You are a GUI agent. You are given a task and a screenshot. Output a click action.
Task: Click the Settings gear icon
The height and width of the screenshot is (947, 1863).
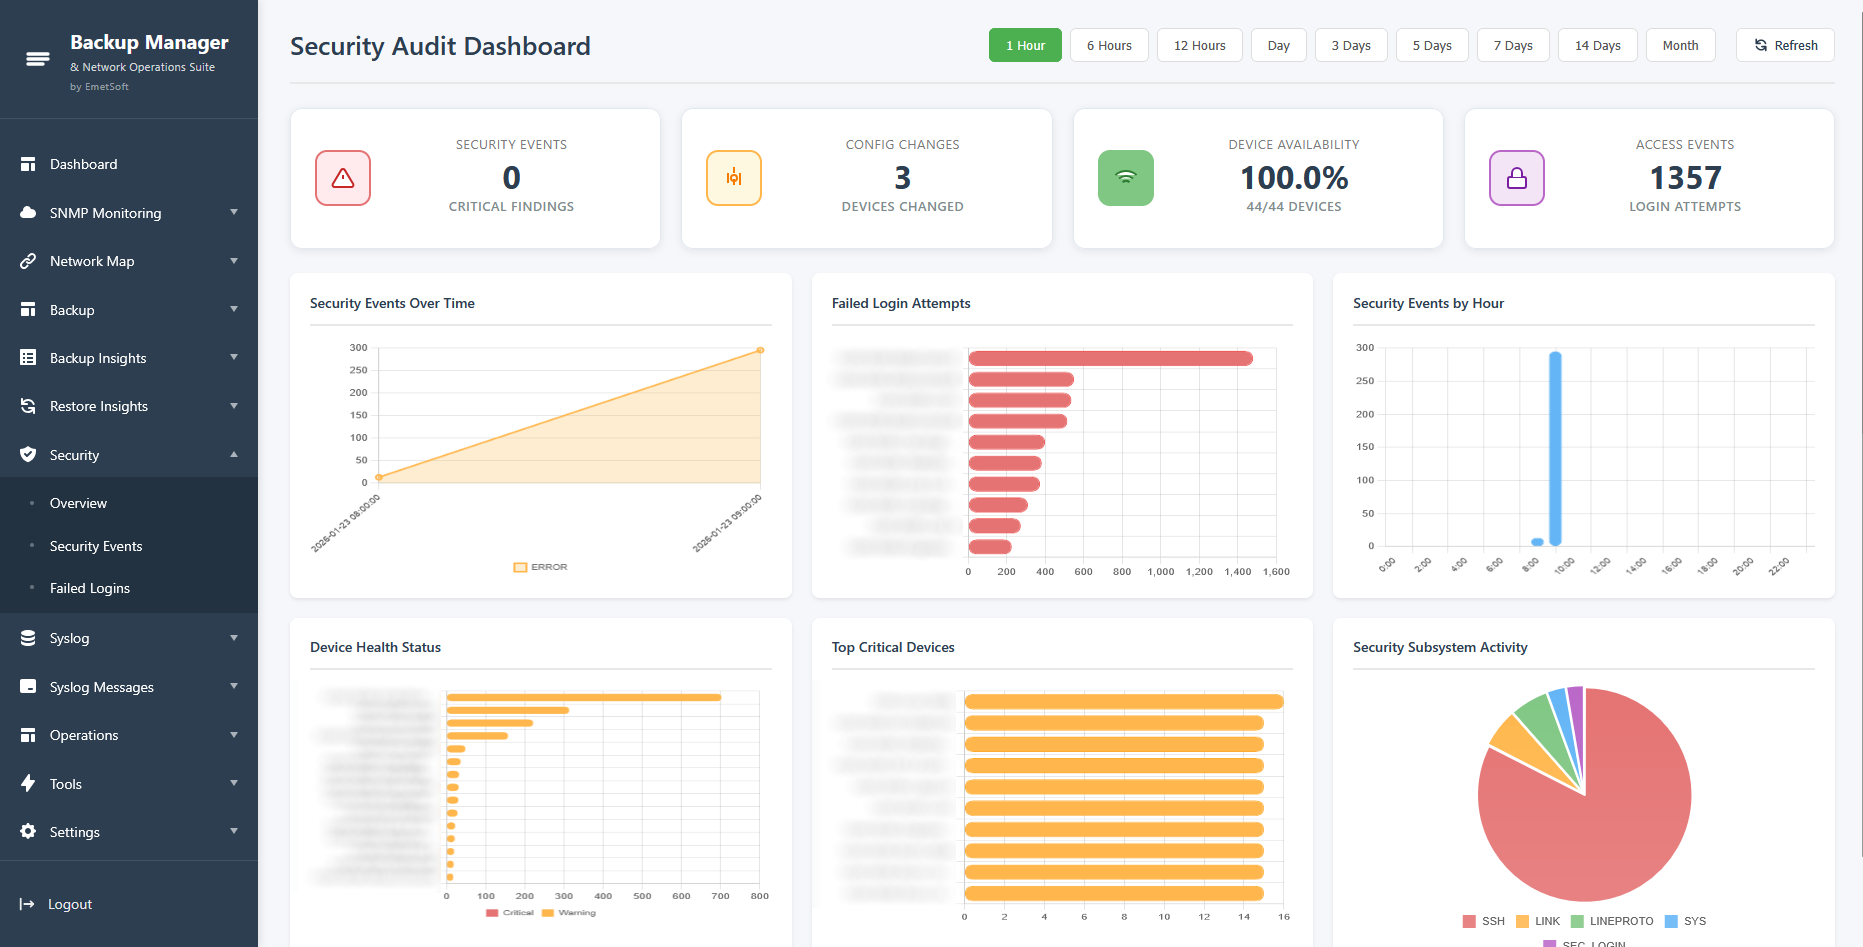click(x=28, y=832)
